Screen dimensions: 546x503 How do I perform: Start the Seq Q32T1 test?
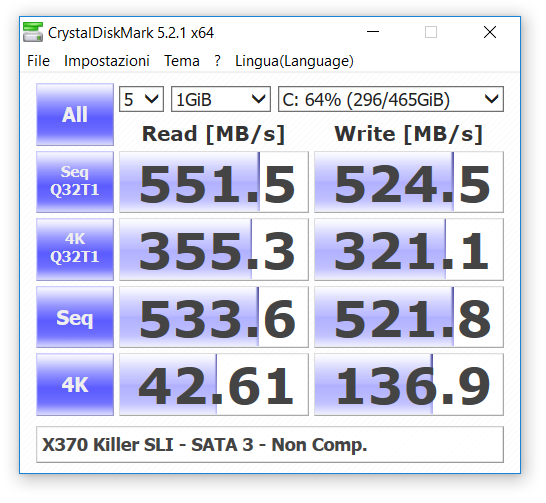tap(75, 182)
